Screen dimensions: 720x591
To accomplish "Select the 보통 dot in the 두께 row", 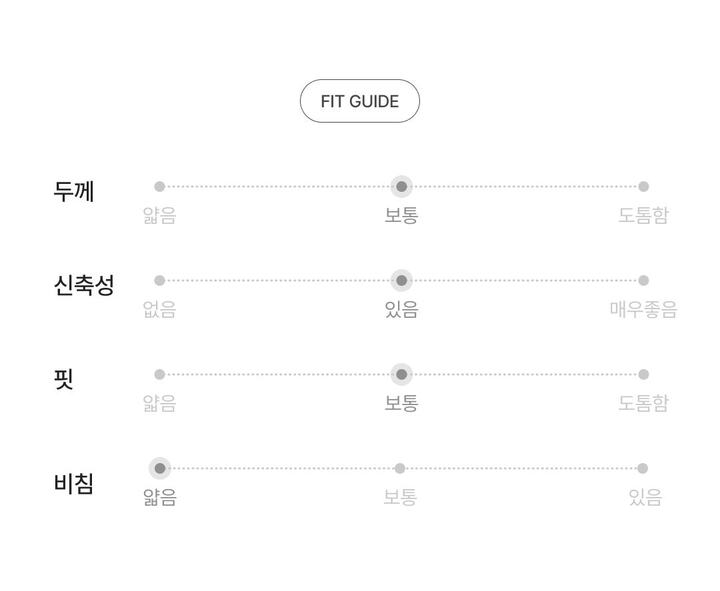I will [401, 186].
